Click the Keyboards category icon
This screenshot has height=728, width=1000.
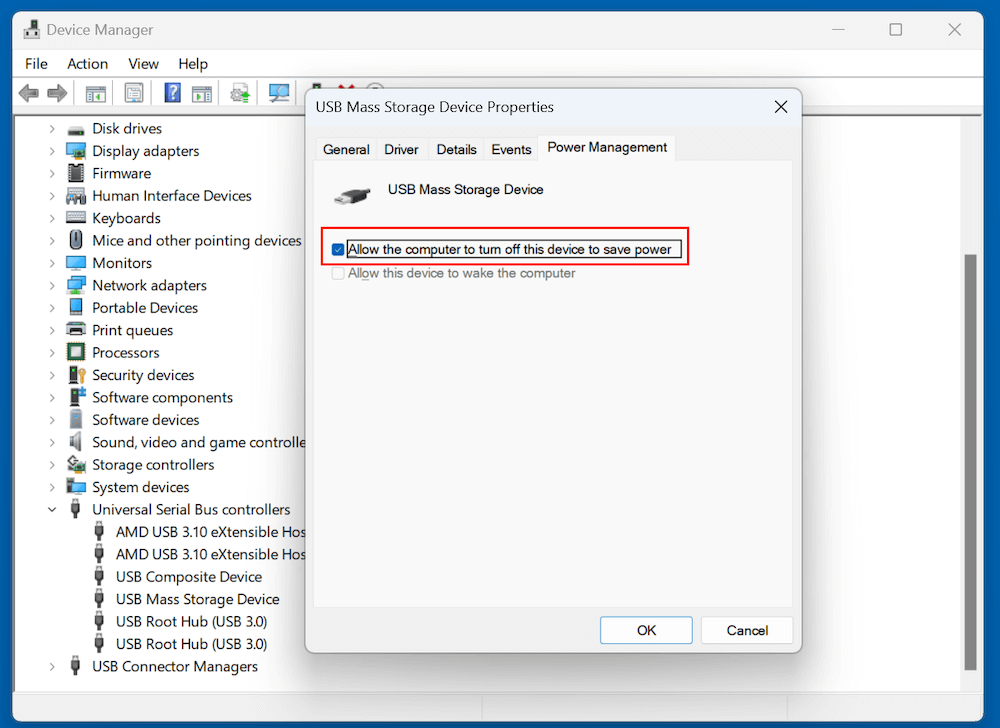76,218
